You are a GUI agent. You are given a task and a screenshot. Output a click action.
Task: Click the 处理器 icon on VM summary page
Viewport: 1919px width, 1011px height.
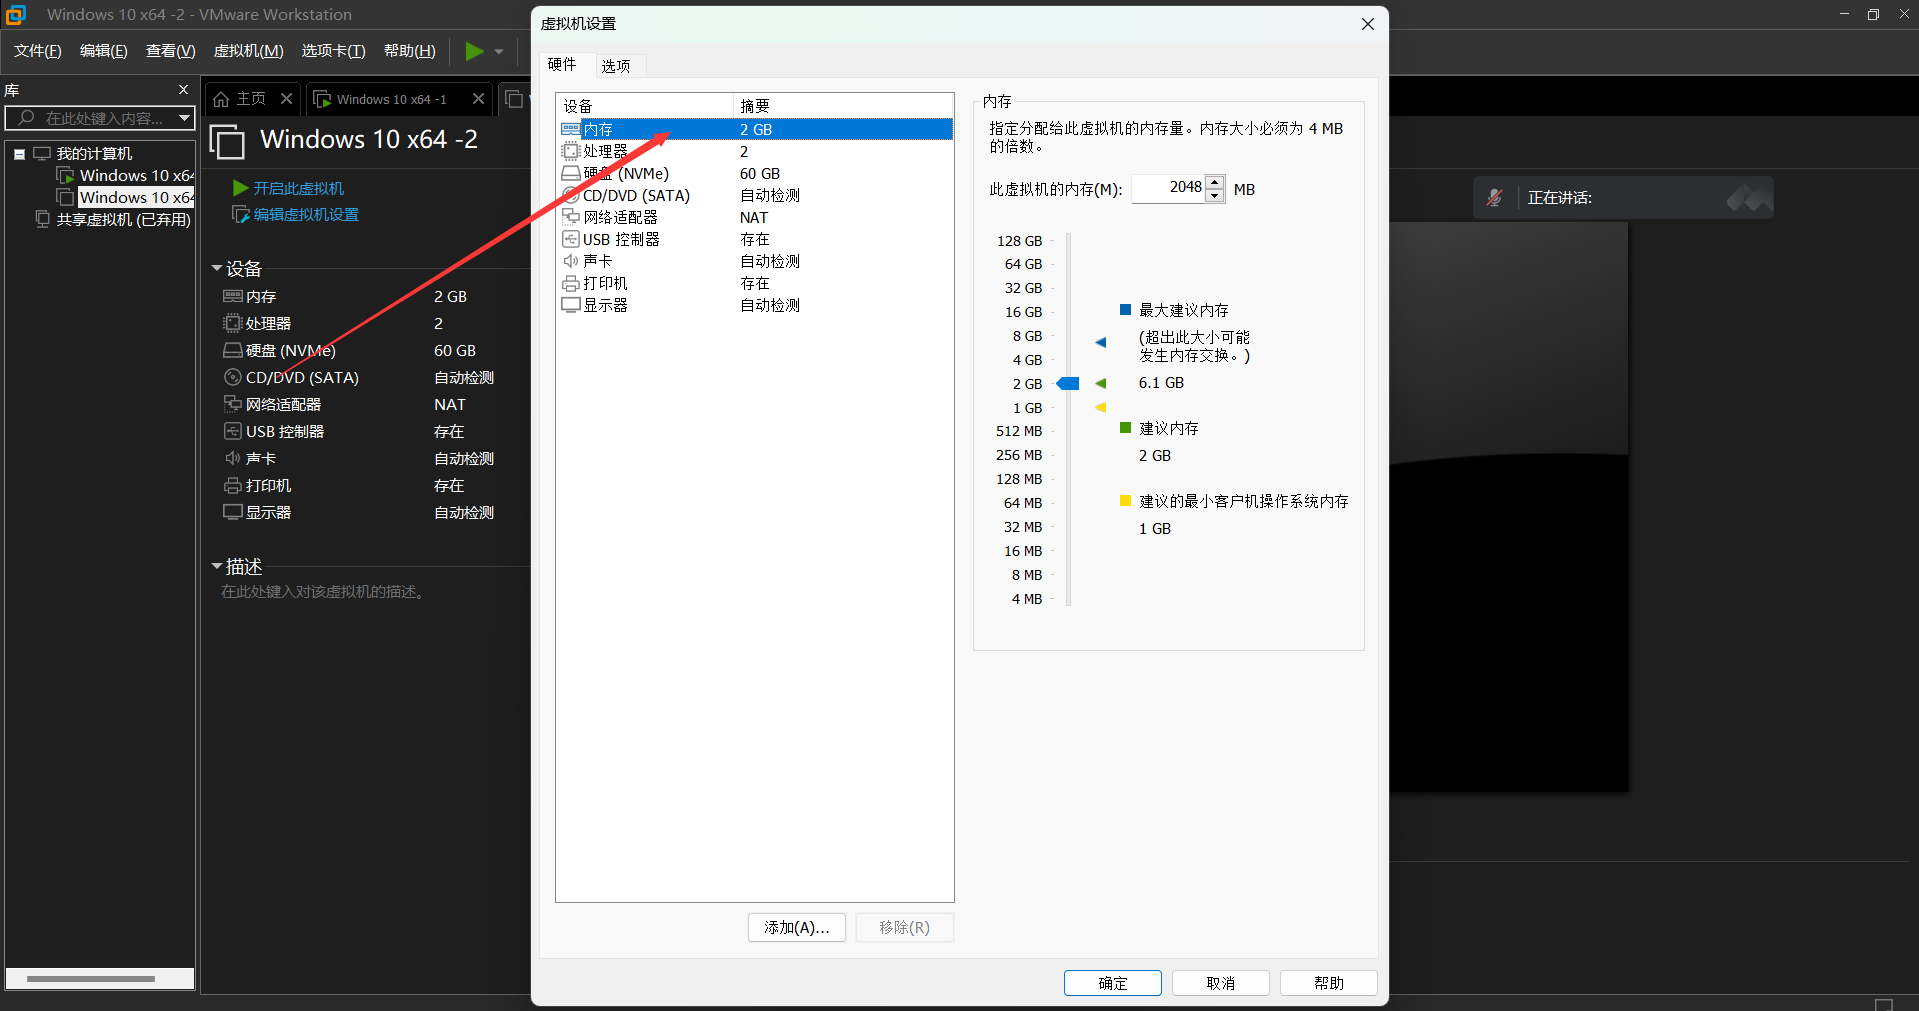point(232,323)
